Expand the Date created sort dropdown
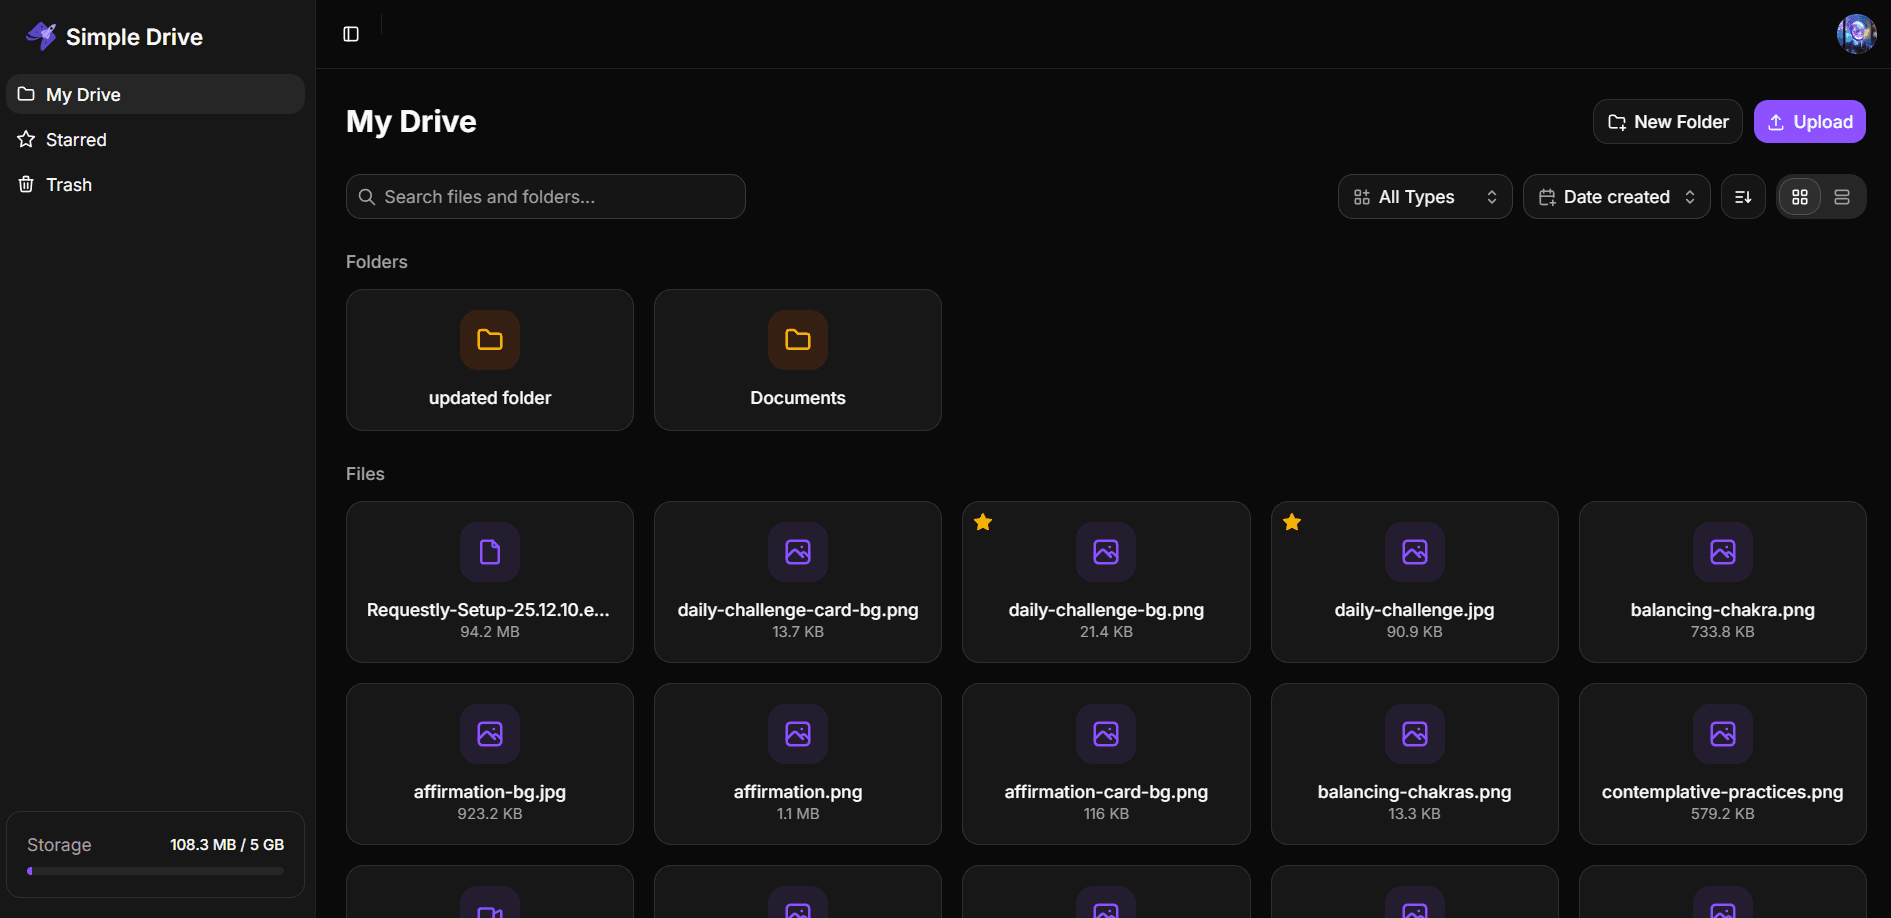The image size is (1891, 918). pyautogui.click(x=1616, y=197)
